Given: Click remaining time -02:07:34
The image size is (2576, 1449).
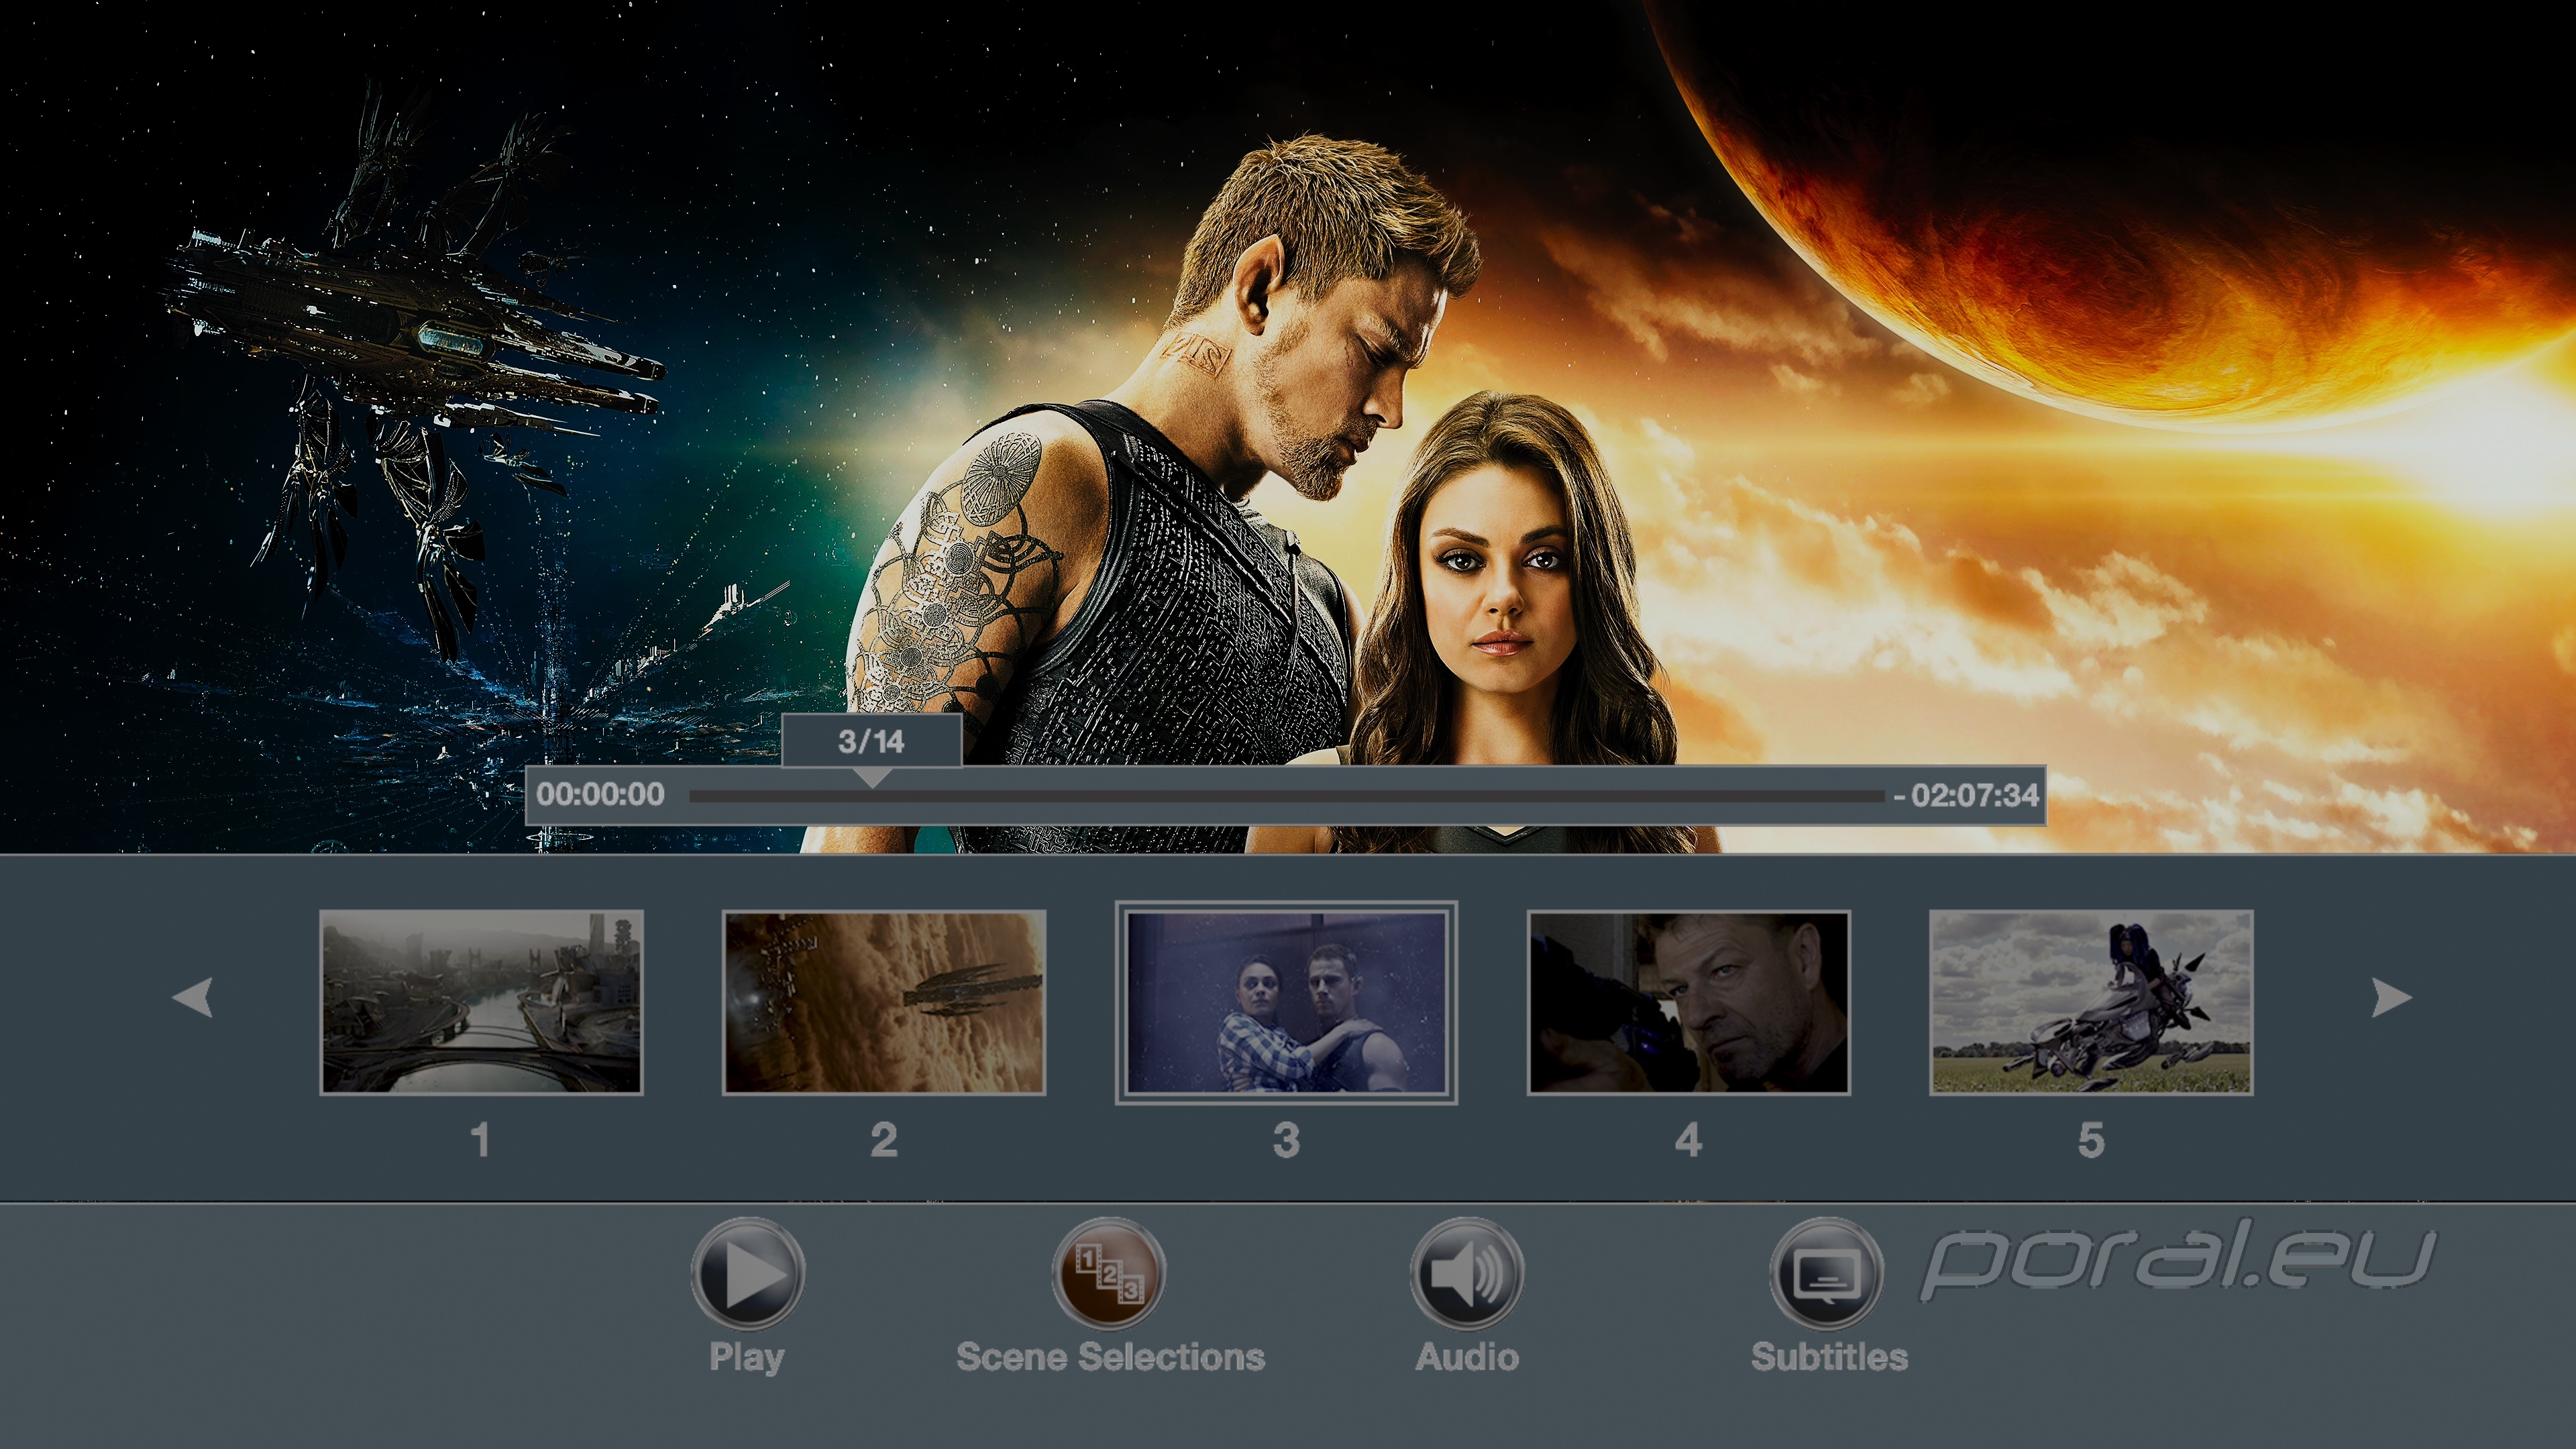Looking at the screenshot, I should coord(1966,795).
